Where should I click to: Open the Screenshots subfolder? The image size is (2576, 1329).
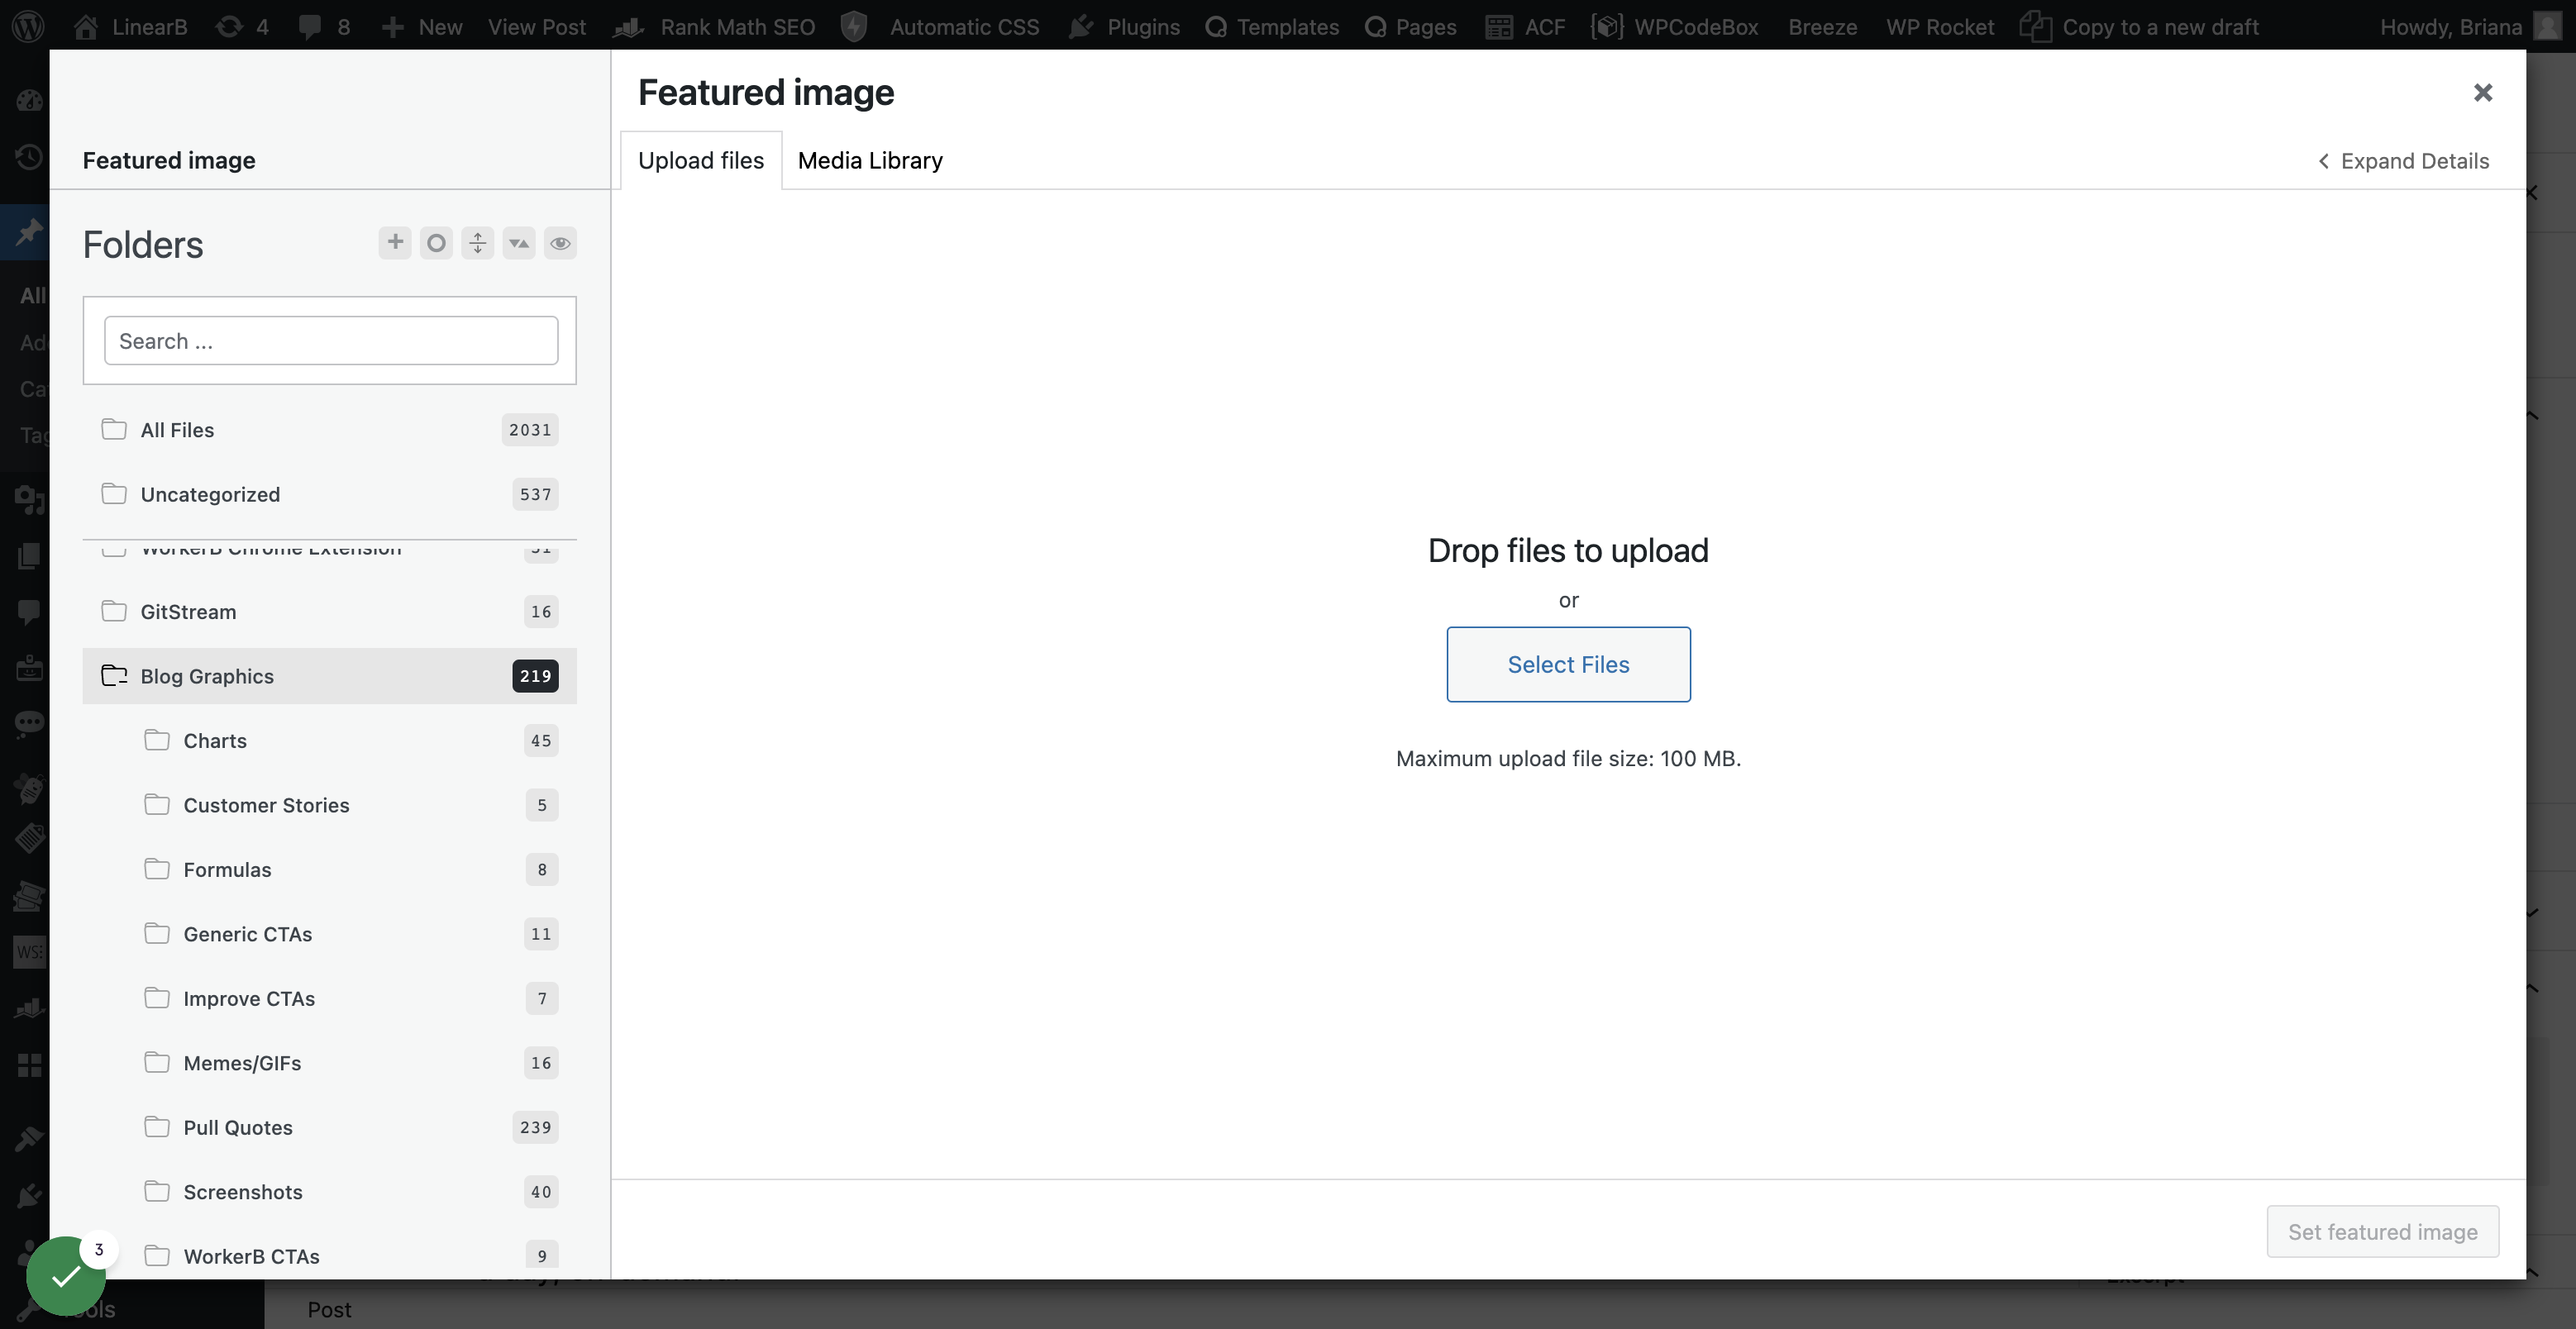(x=350, y=1192)
